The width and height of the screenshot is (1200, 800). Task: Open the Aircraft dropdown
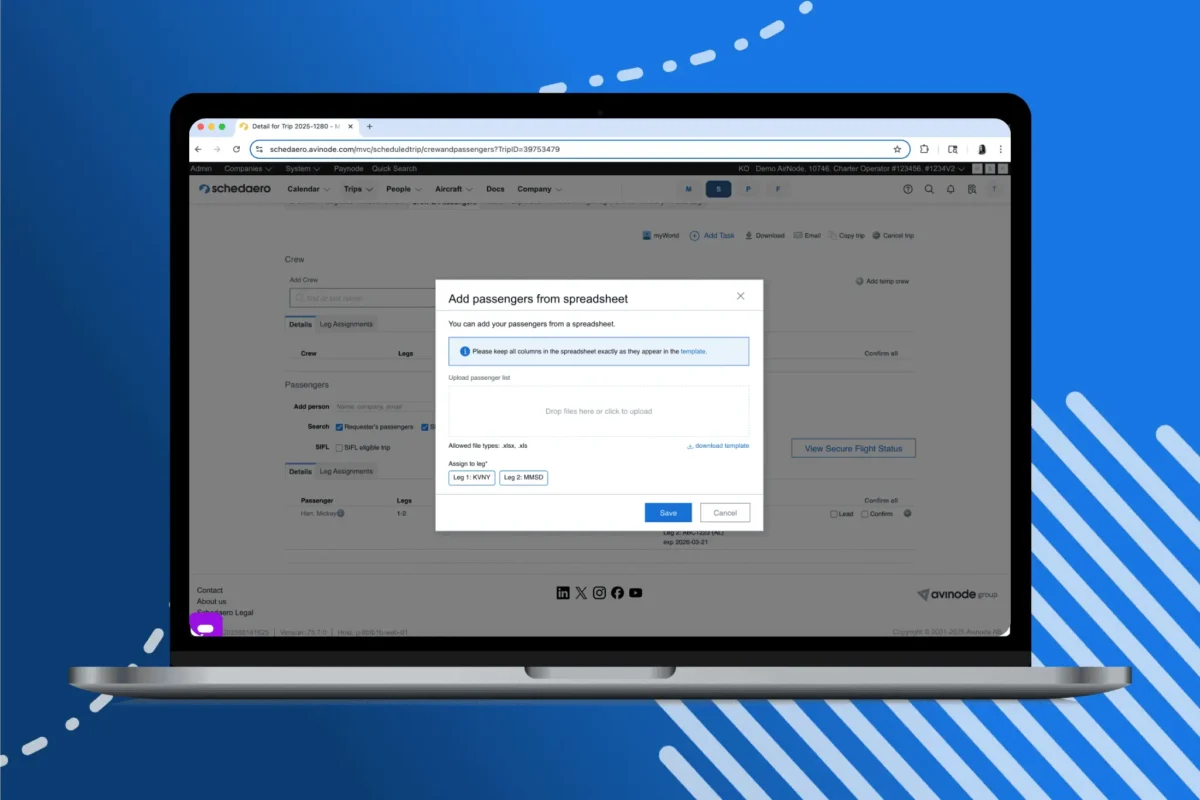450,189
